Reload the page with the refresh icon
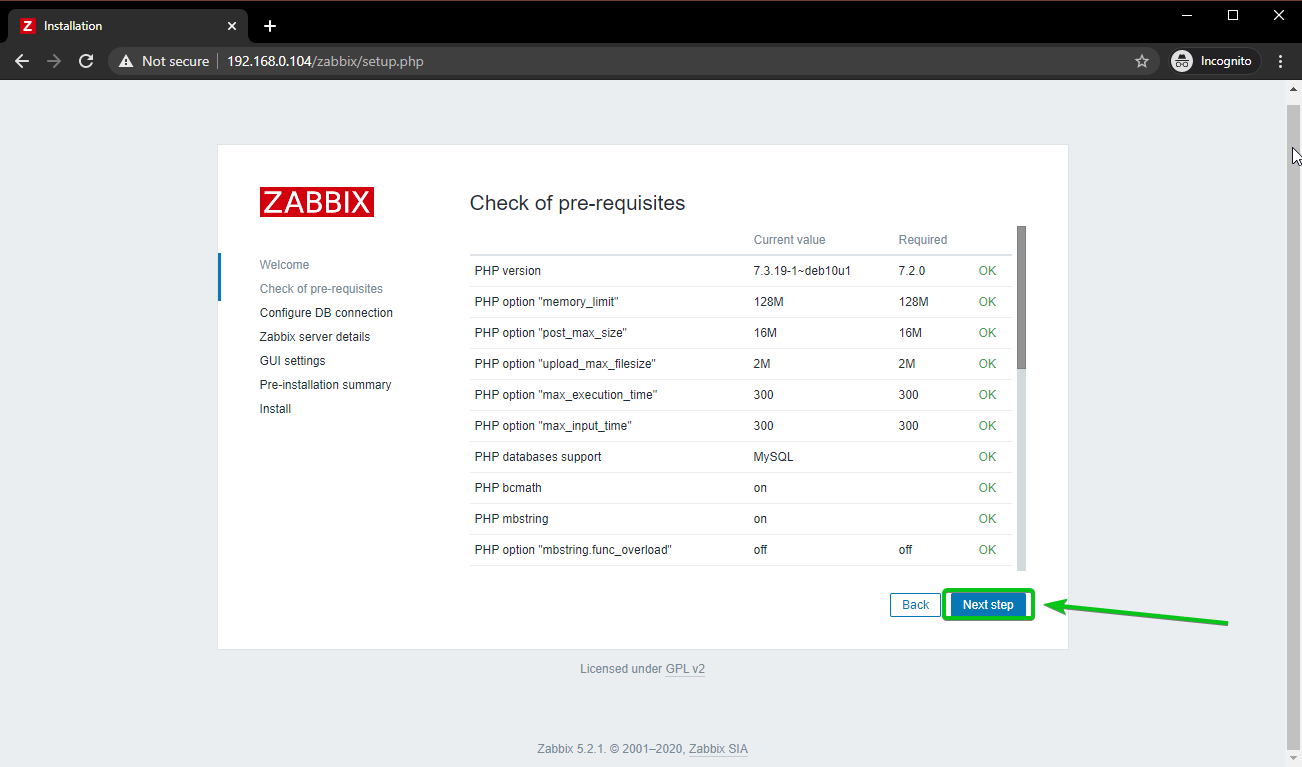 (86, 61)
